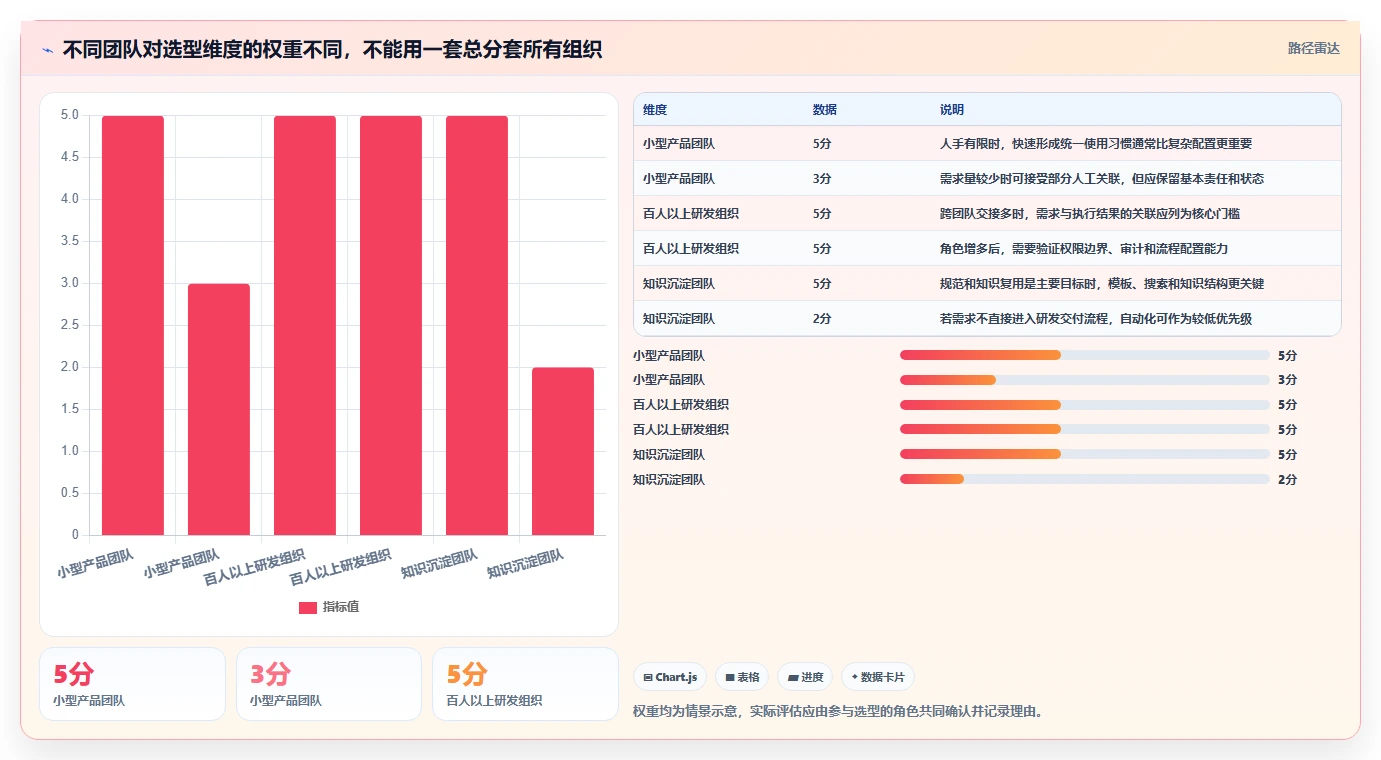Click the 小型产品团队 progress bar showing 3分
This screenshot has height=760, width=1381.
(1085, 380)
